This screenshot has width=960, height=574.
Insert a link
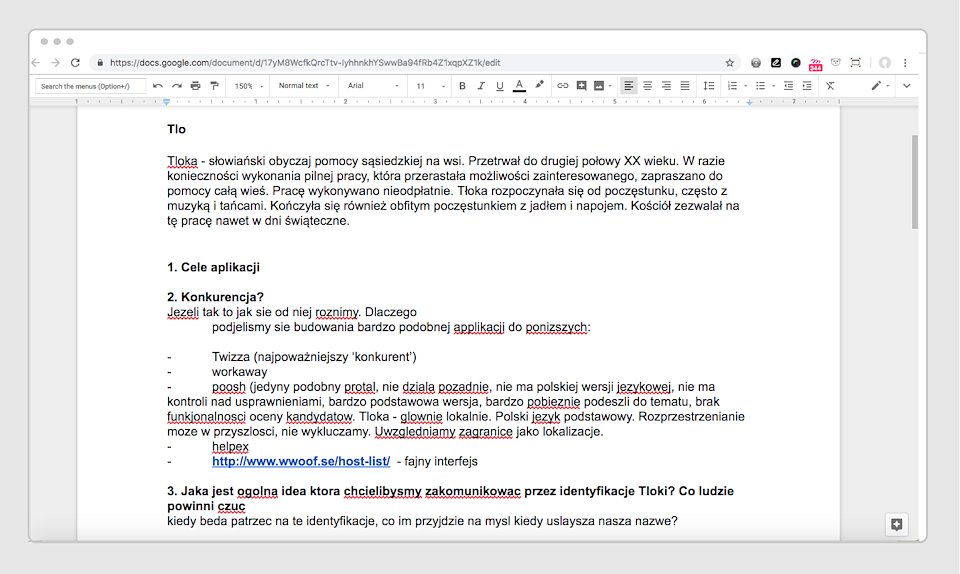[562, 86]
